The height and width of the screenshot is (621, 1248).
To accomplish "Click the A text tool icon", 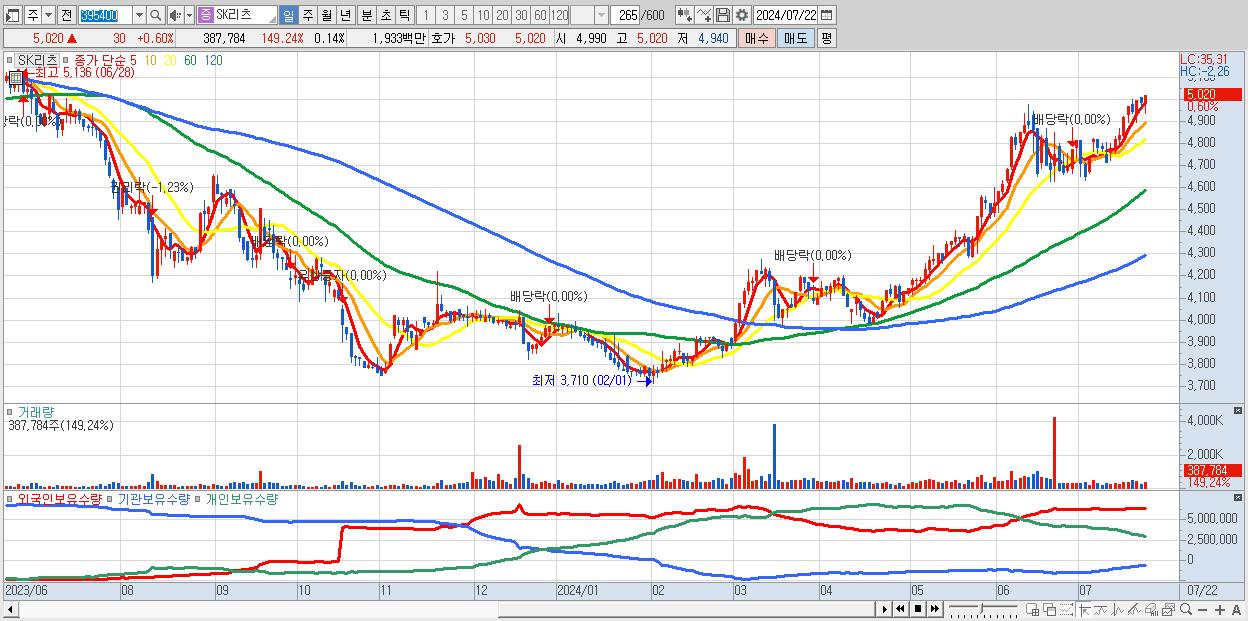I will pyautogui.click(x=1237, y=609).
